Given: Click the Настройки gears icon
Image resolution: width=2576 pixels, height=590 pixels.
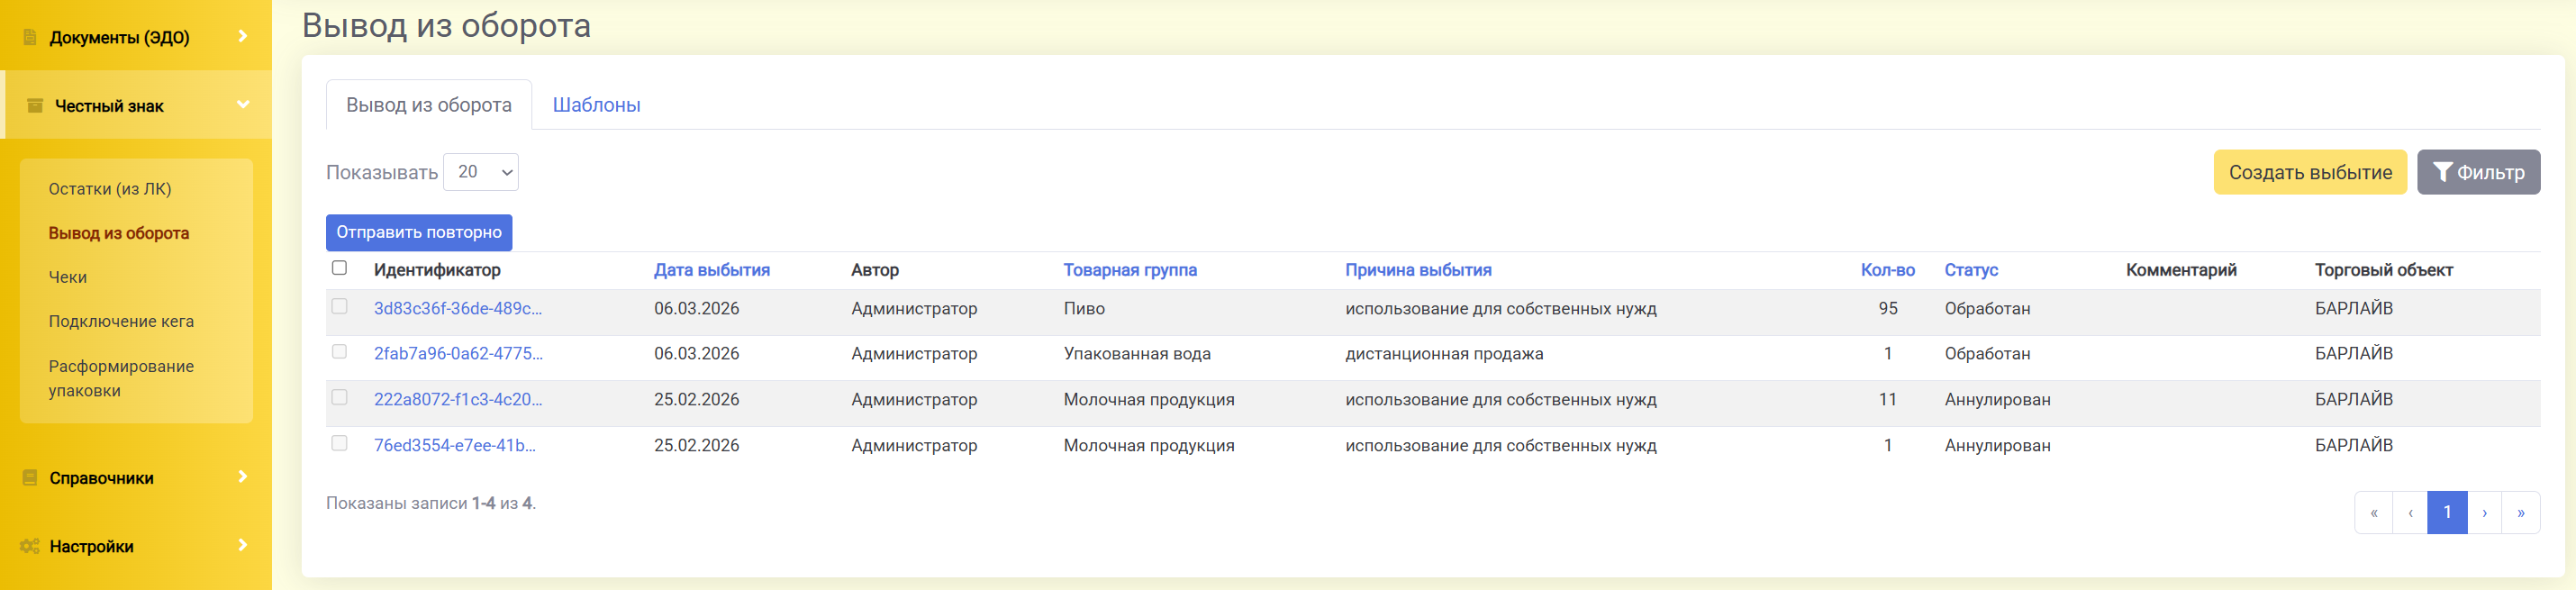Looking at the screenshot, I should (x=30, y=546).
